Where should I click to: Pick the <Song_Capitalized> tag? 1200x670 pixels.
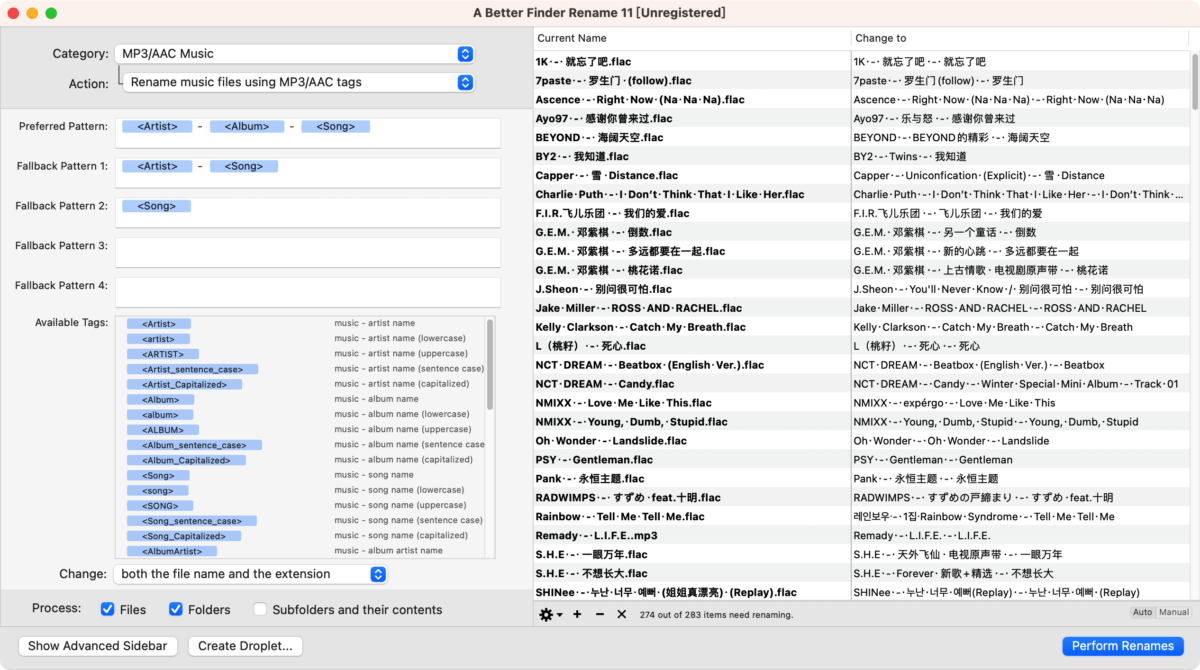(x=183, y=536)
